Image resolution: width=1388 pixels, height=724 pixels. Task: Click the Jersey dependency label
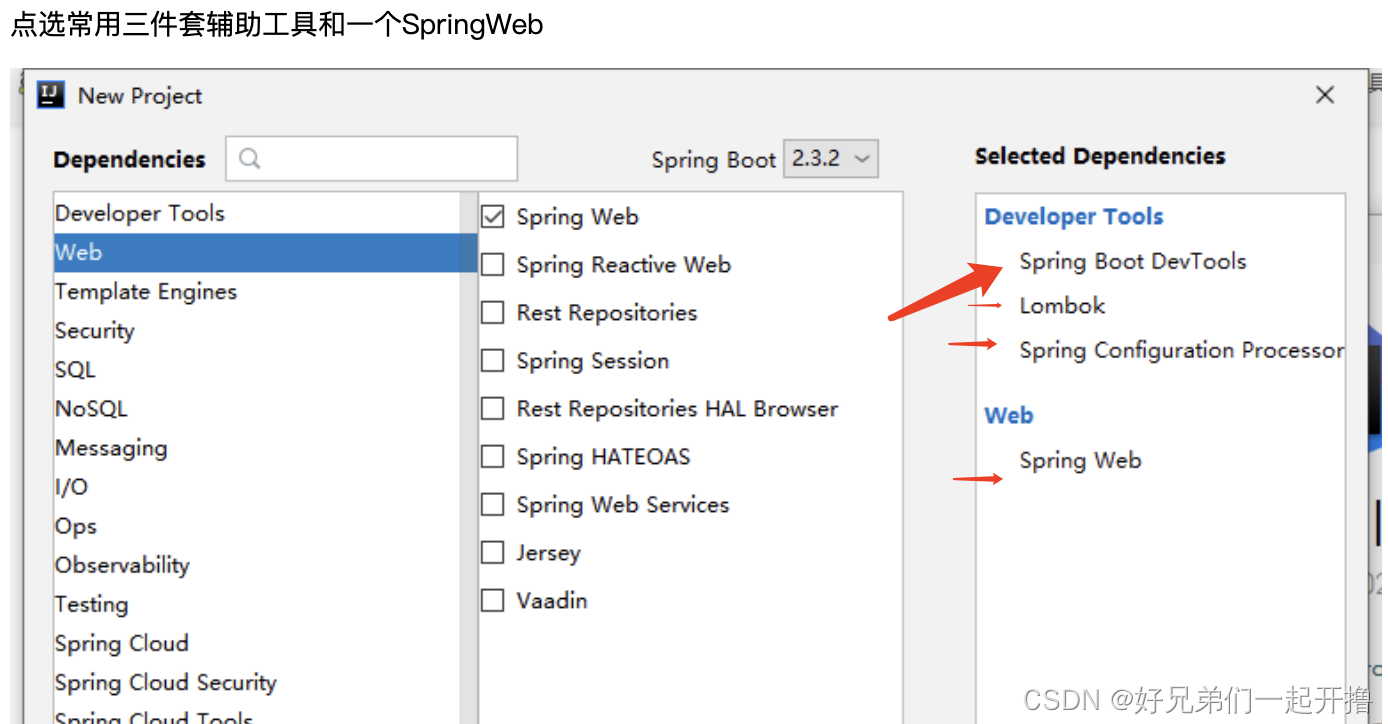pyautogui.click(x=548, y=552)
